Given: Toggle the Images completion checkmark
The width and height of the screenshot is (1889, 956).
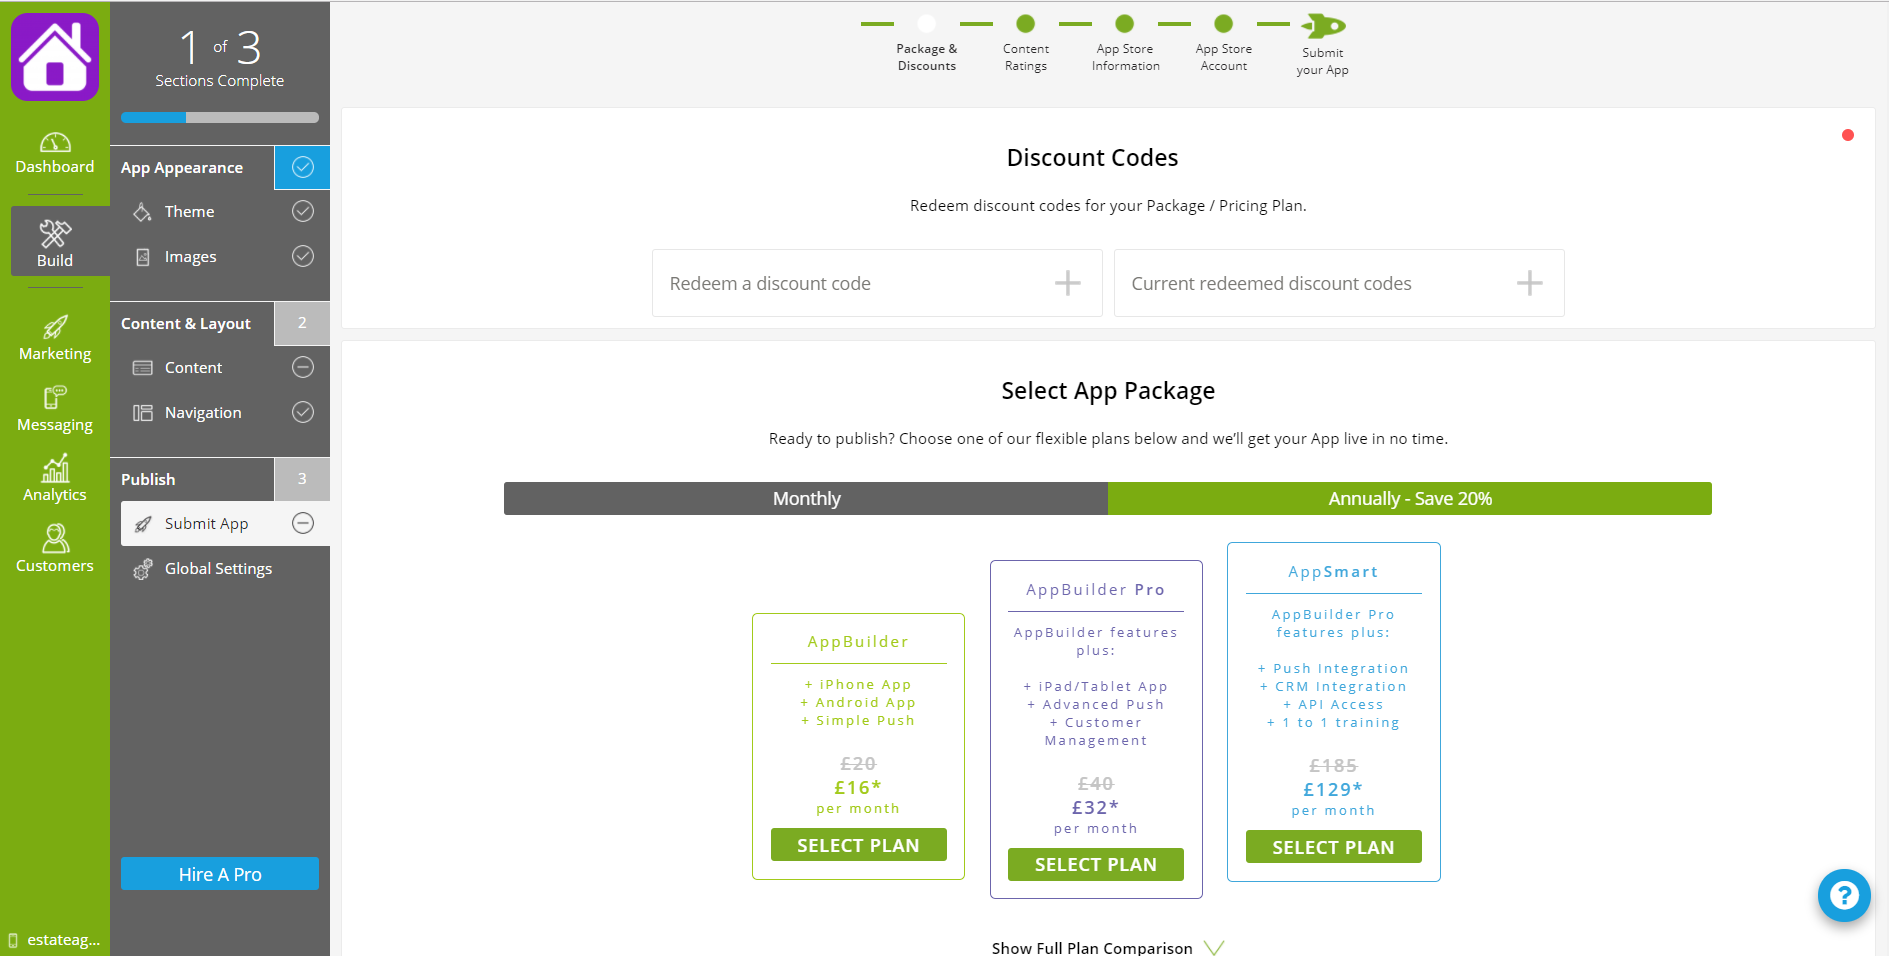Looking at the screenshot, I should (303, 256).
